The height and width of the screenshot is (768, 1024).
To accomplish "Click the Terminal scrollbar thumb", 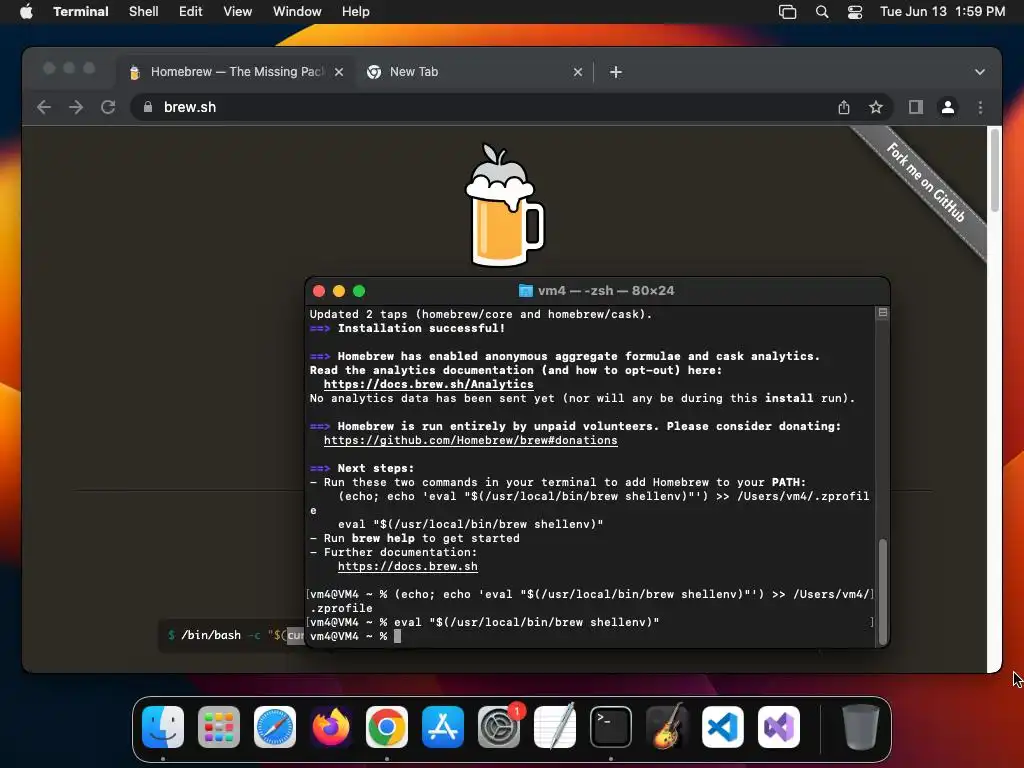I will point(883,592).
